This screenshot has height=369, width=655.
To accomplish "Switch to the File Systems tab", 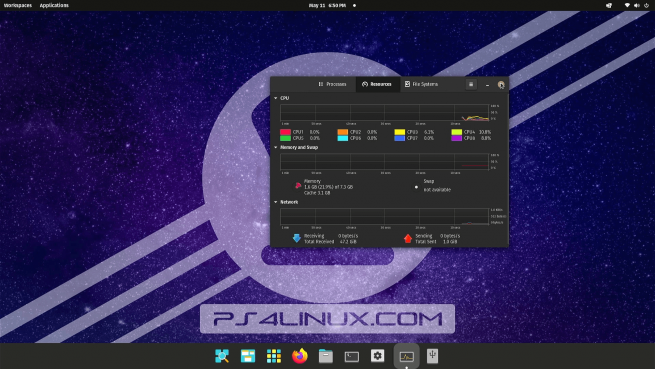I will [421, 84].
